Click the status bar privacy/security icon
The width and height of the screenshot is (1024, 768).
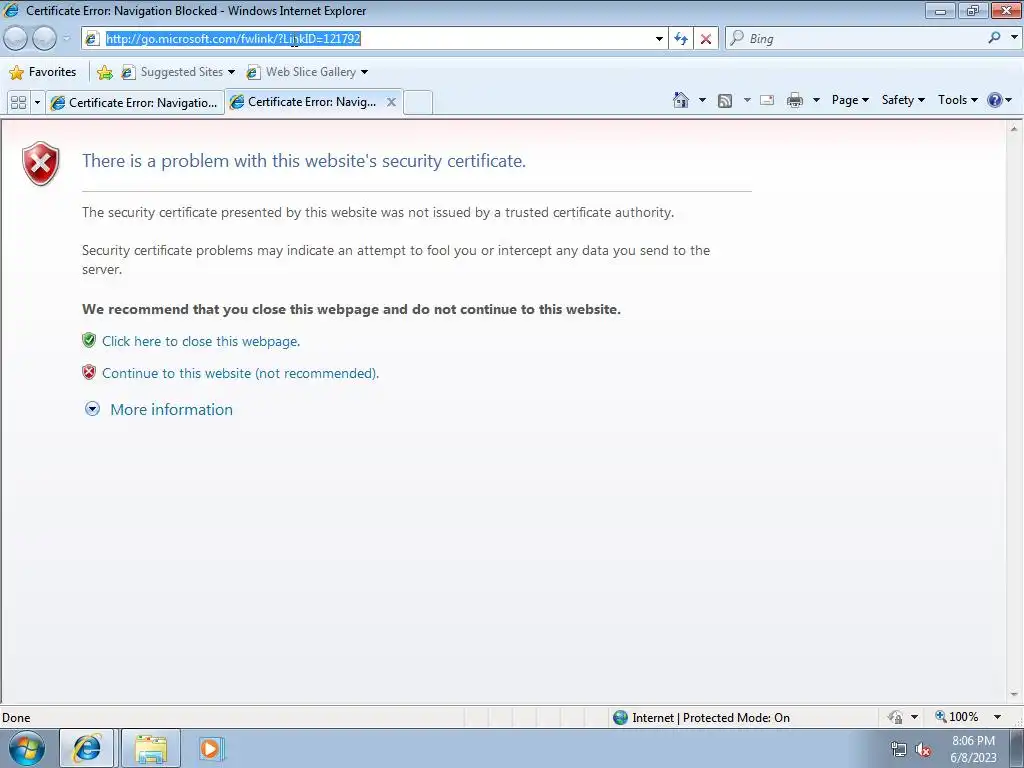tap(895, 717)
